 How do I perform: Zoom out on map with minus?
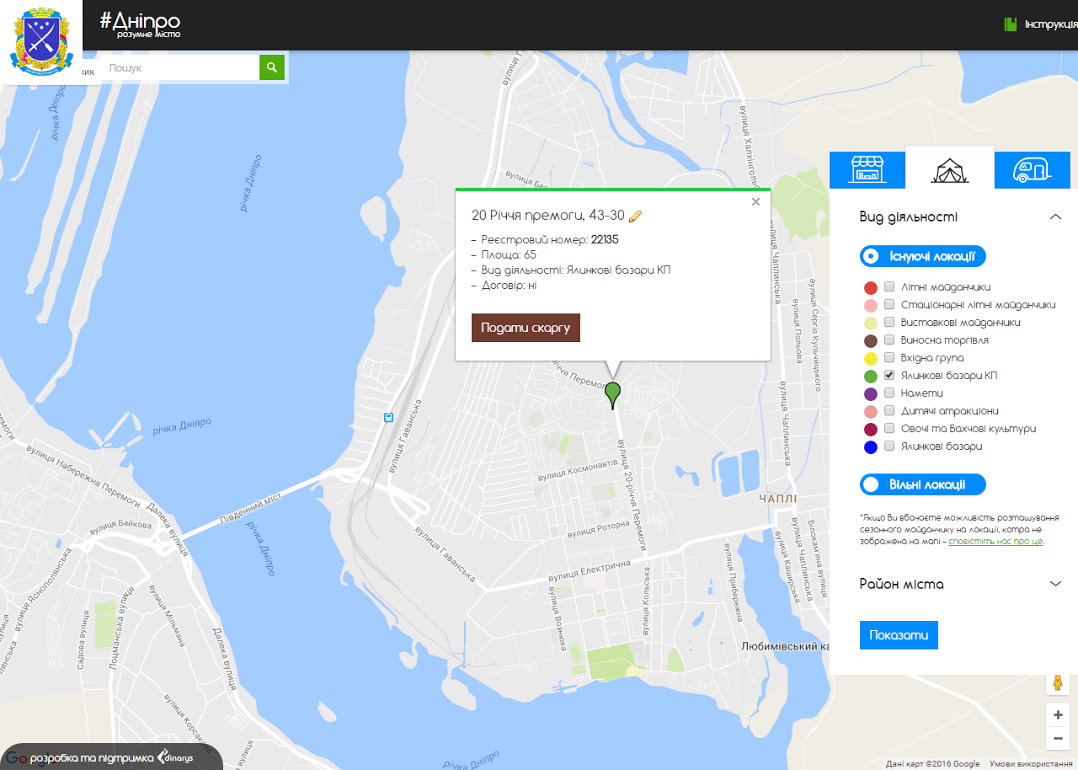pos(1057,739)
